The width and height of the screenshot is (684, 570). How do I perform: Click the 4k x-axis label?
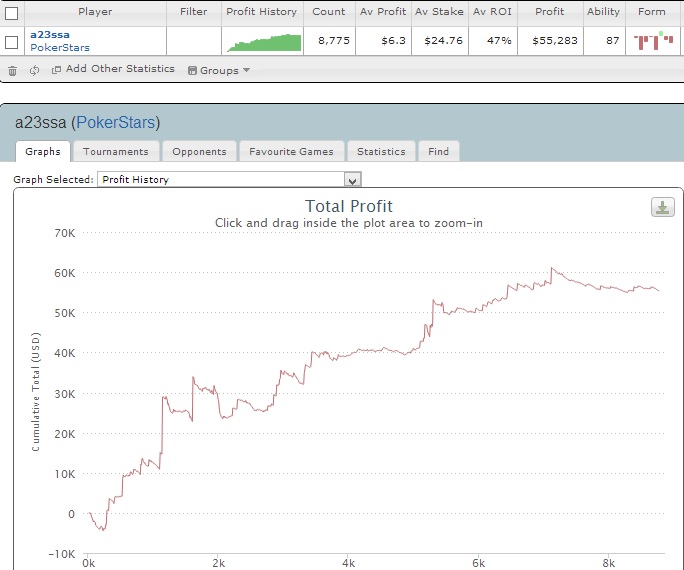tap(348, 563)
